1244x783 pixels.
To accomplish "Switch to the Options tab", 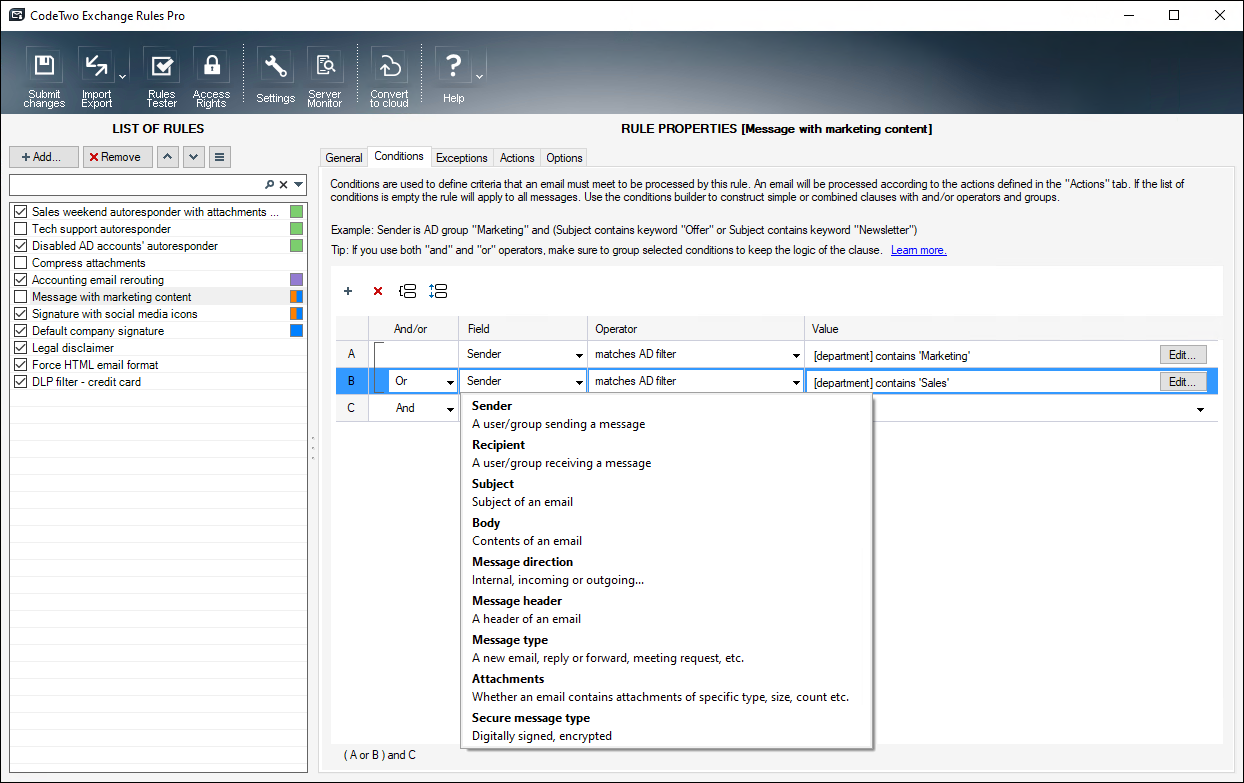I will point(564,158).
